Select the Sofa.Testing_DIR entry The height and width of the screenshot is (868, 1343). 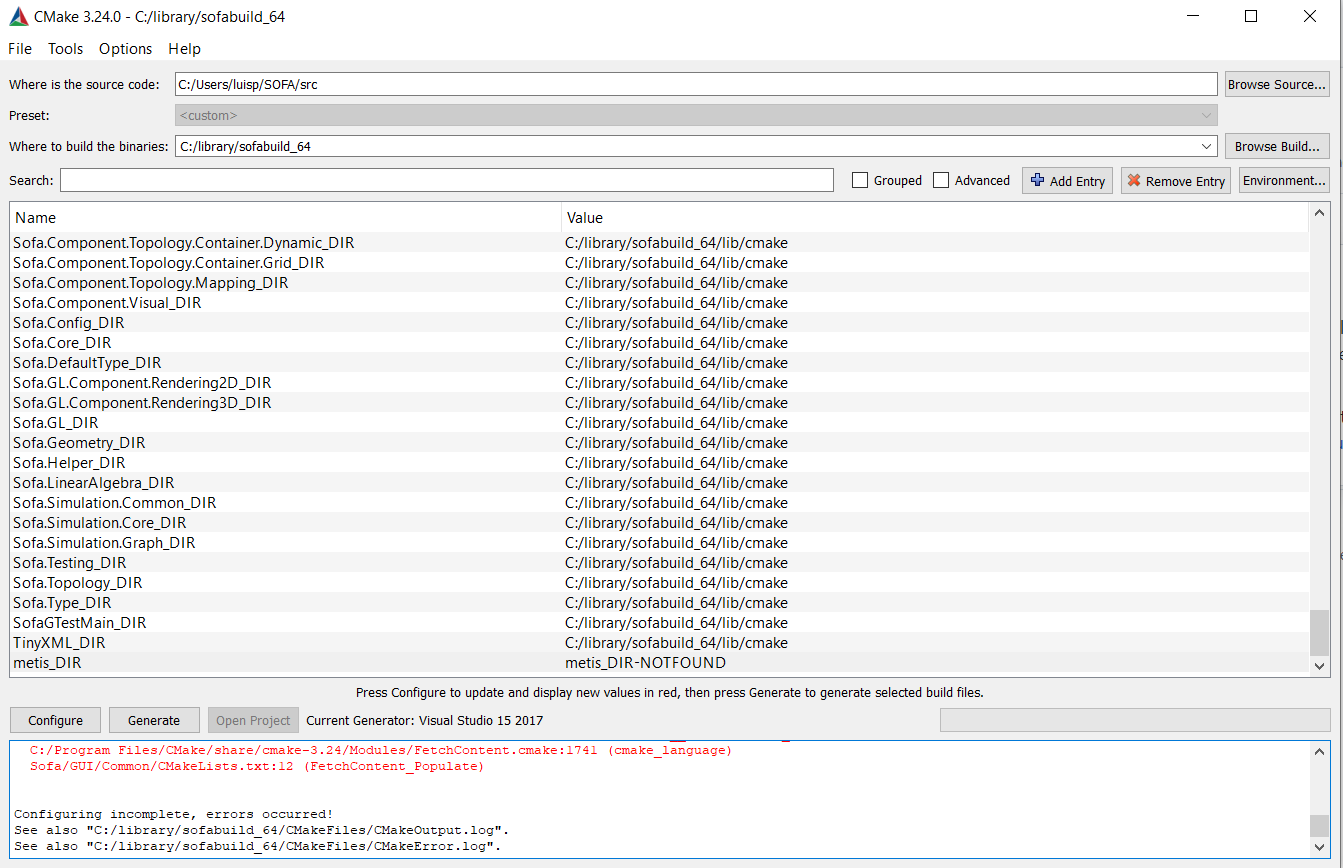(70, 563)
